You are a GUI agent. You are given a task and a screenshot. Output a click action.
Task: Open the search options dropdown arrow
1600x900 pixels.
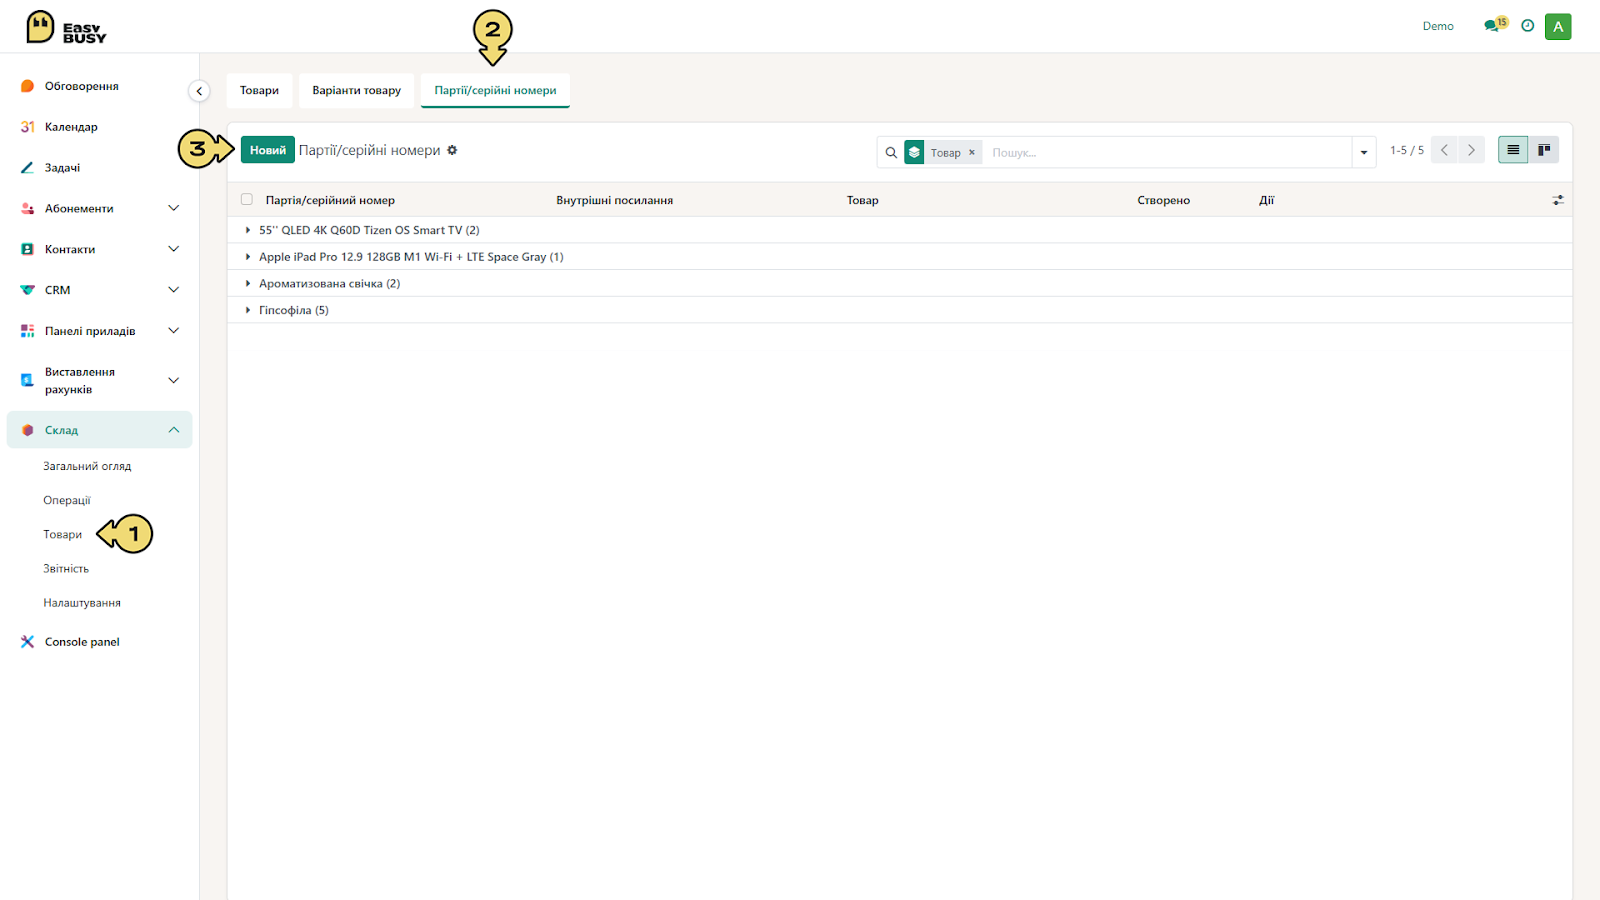(x=1364, y=153)
